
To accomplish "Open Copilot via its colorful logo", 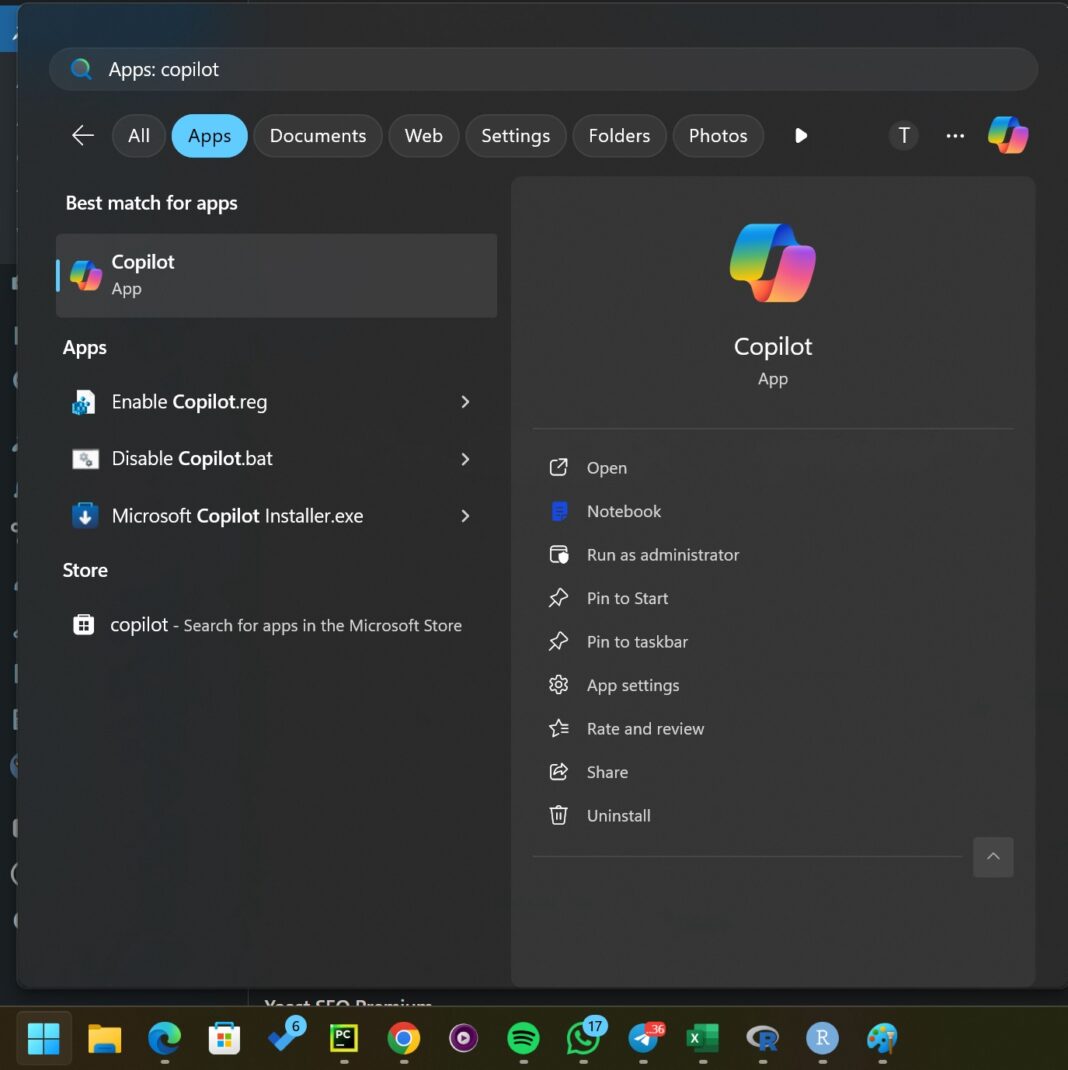I will (1007, 135).
